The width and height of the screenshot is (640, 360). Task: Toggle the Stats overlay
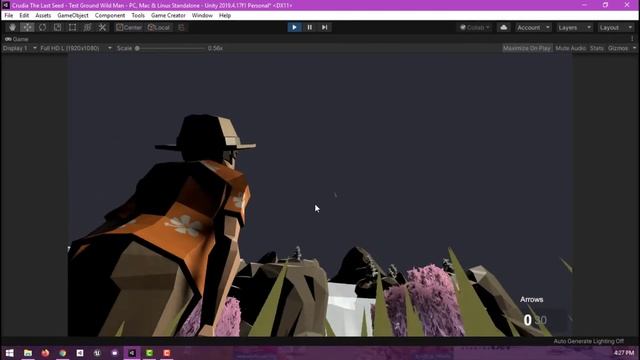tap(596, 48)
